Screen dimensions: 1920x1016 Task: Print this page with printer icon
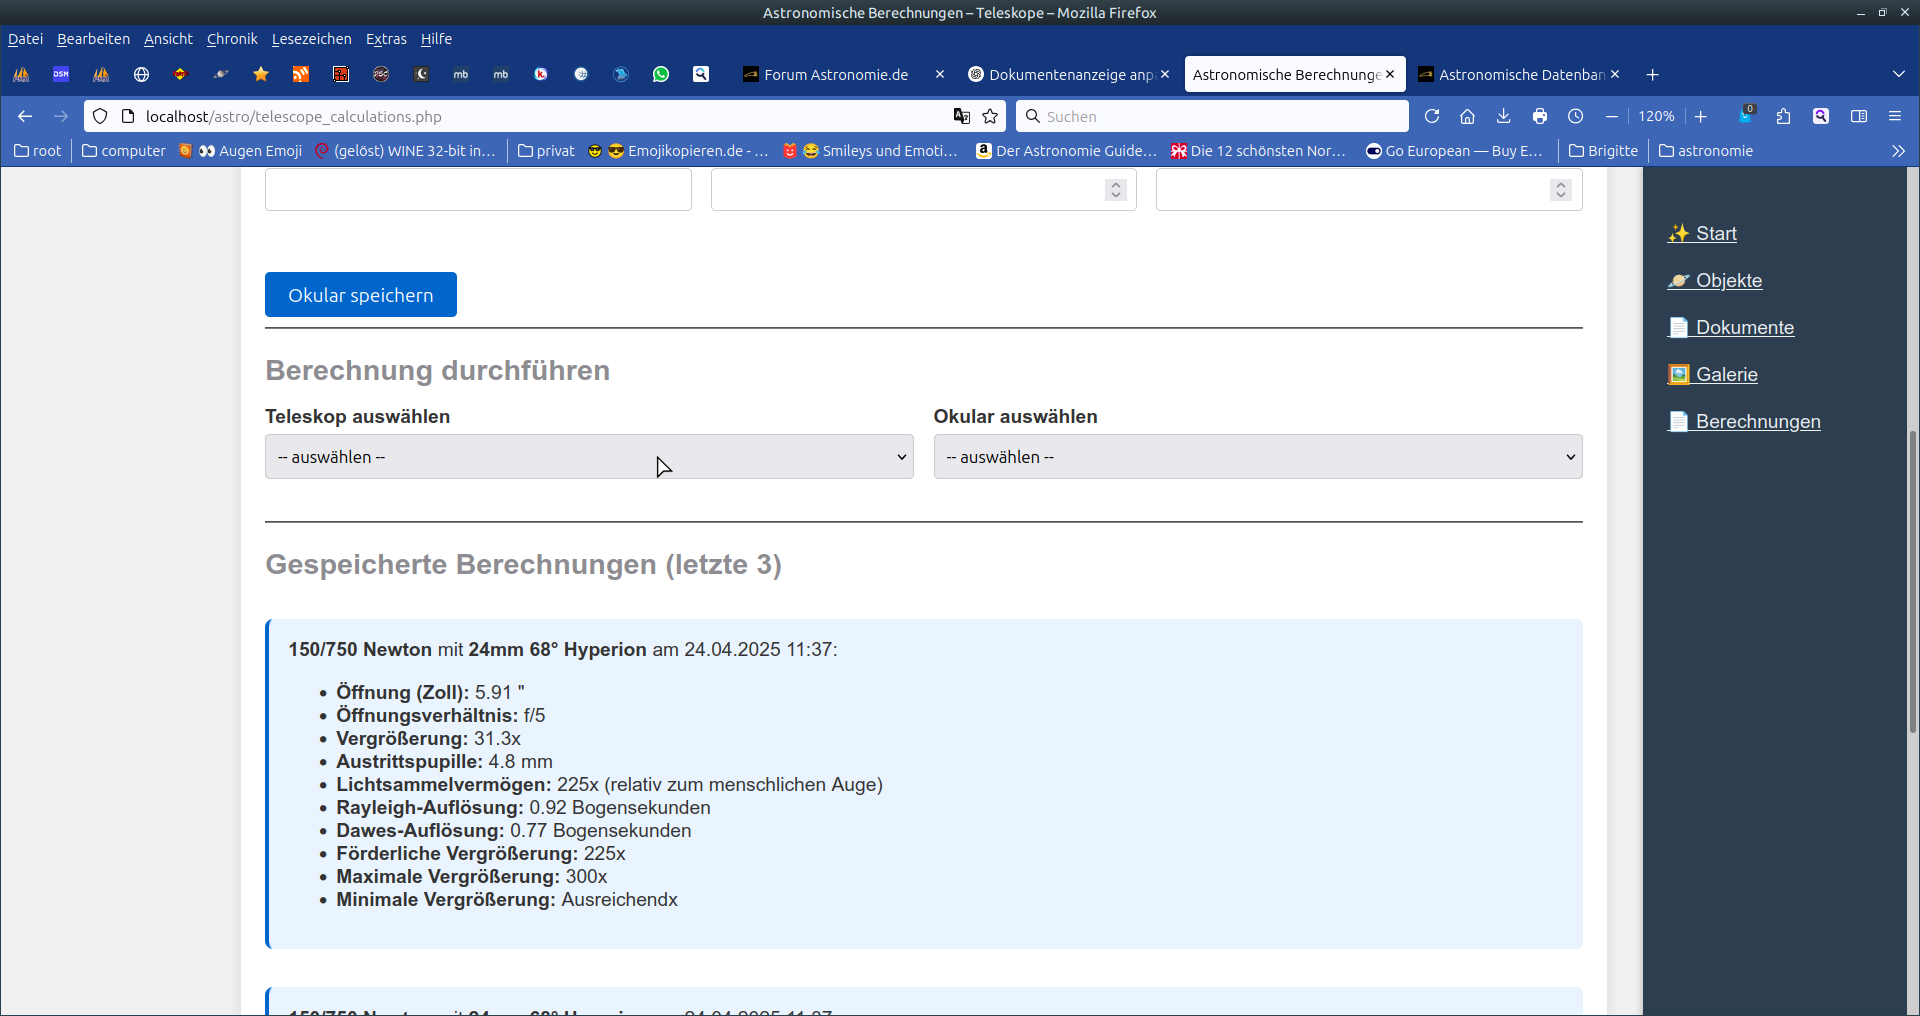click(1540, 116)
